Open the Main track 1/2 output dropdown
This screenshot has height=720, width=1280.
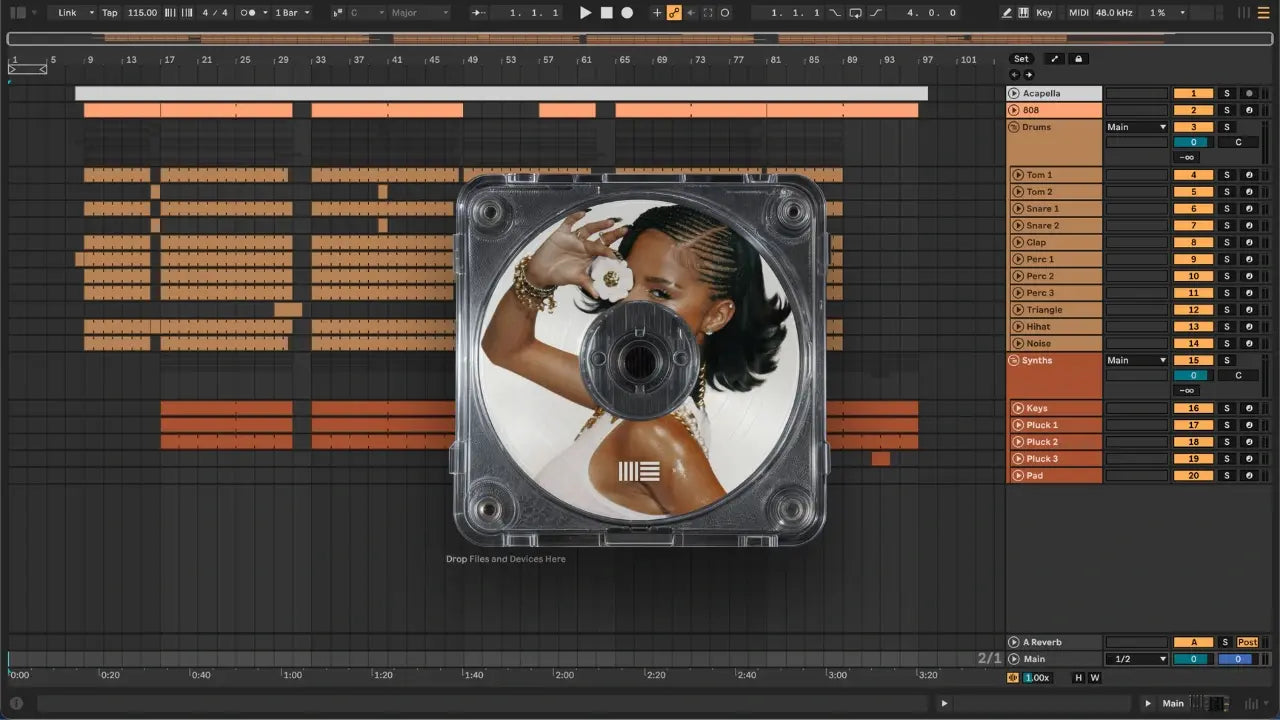[x=1136, y=659]
